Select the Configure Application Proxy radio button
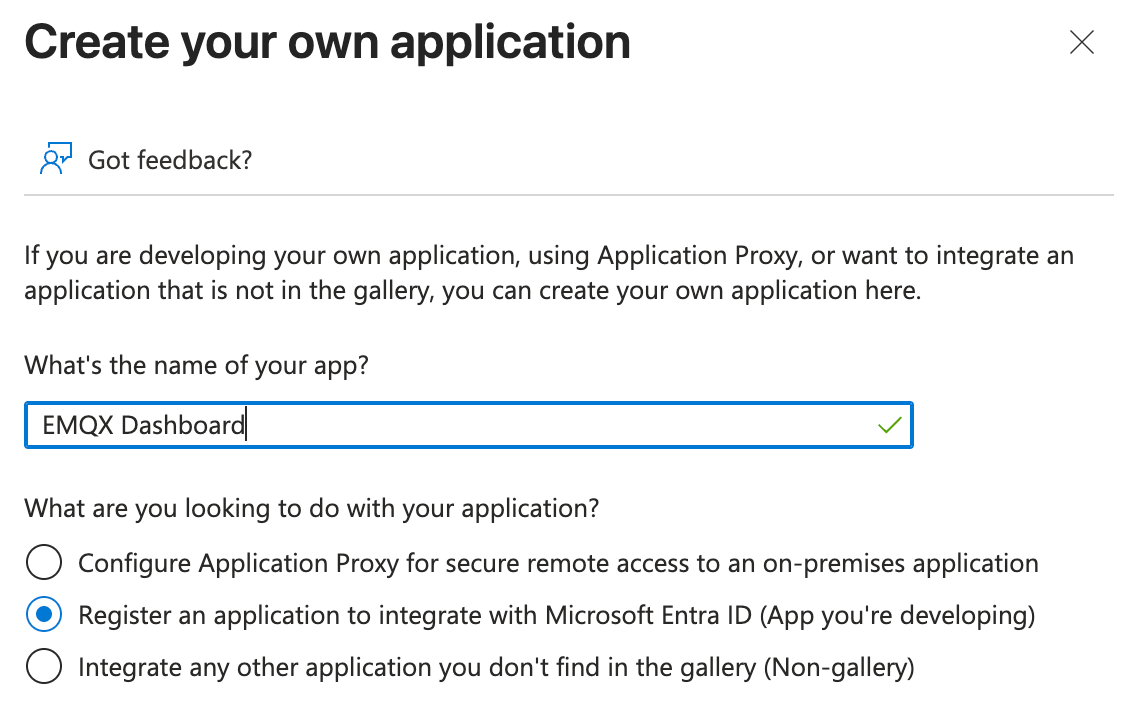The height and width of the screenshot is (716, 1132). (44, 563)
